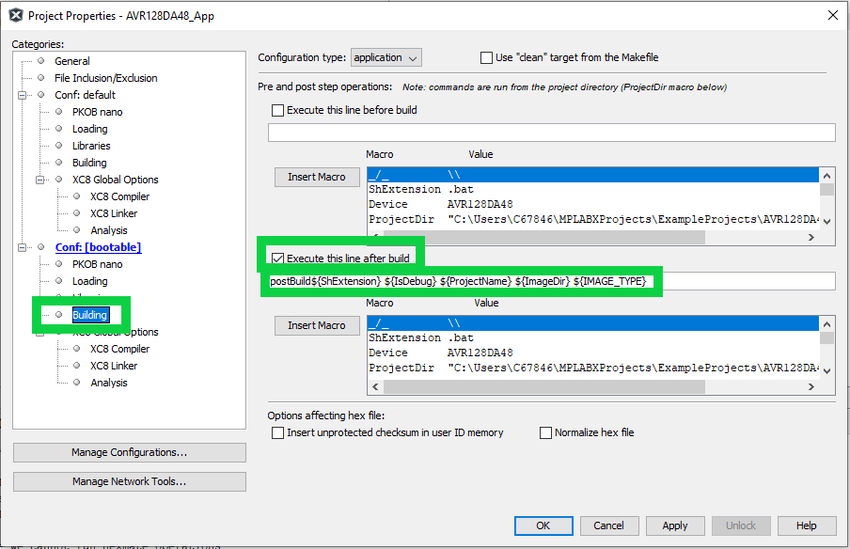Uncheck Execute this line after build
The width and height of the screenshot is (850, 549).
(278, 258)
